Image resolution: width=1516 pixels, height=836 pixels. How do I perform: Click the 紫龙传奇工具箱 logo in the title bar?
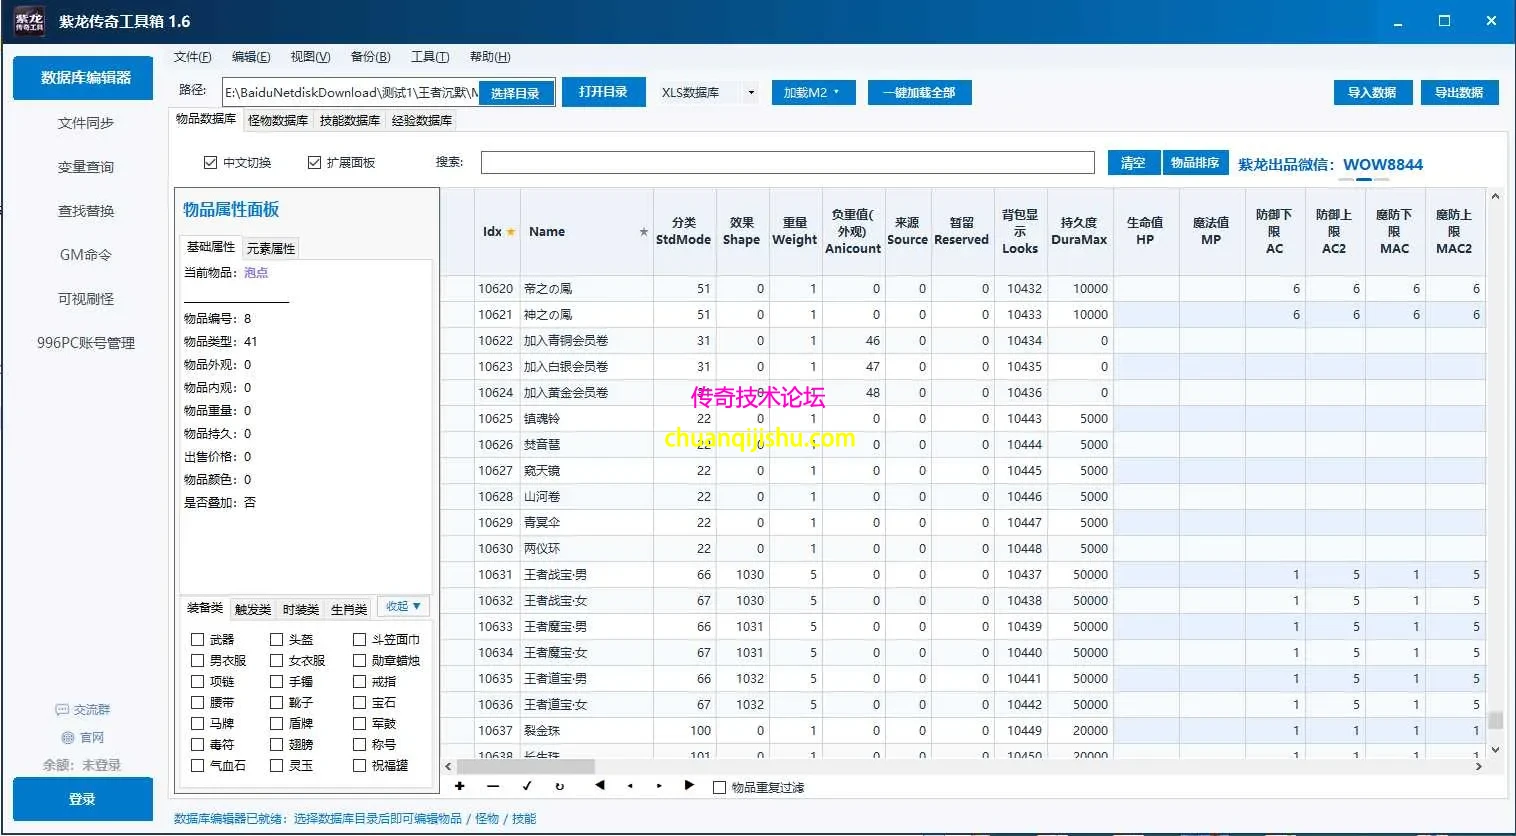point(30,21)
